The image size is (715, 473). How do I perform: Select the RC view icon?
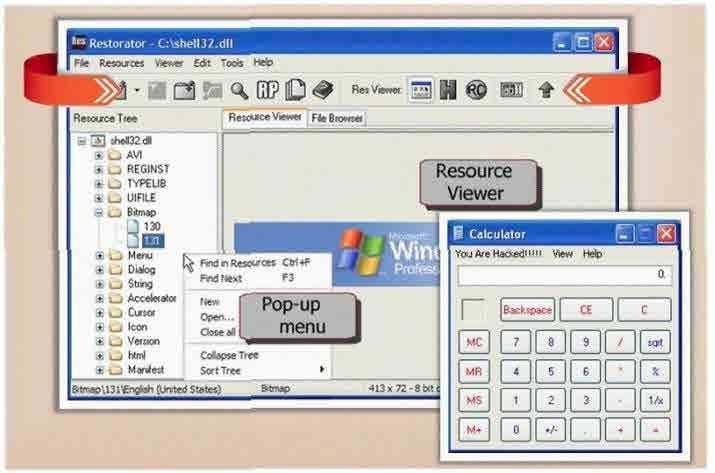476,90
